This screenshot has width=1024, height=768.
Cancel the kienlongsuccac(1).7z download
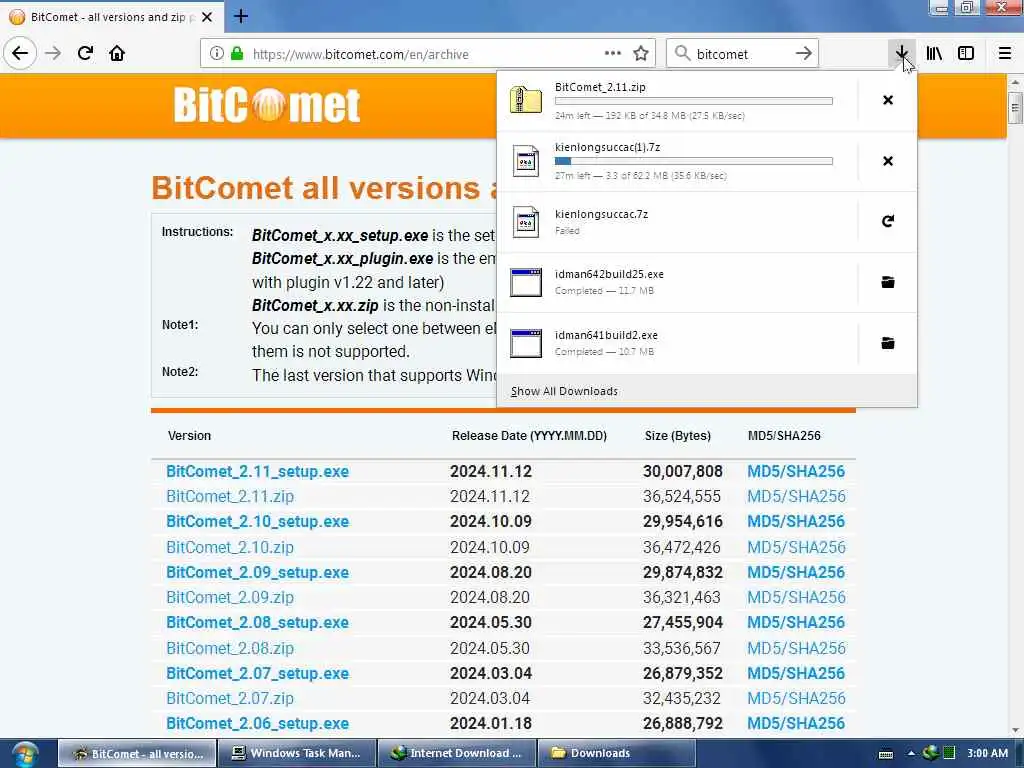[888, 161]
